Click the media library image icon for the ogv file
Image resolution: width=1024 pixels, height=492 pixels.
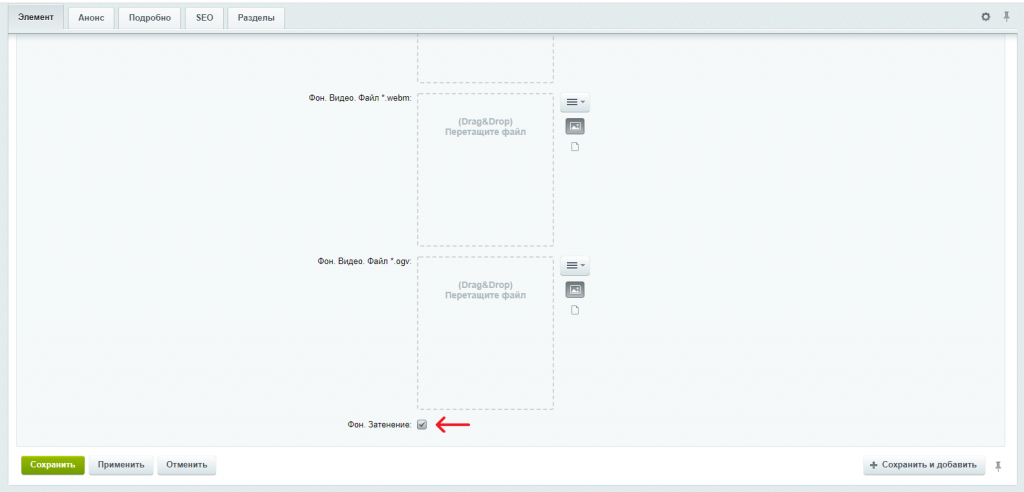pos(575,290)
